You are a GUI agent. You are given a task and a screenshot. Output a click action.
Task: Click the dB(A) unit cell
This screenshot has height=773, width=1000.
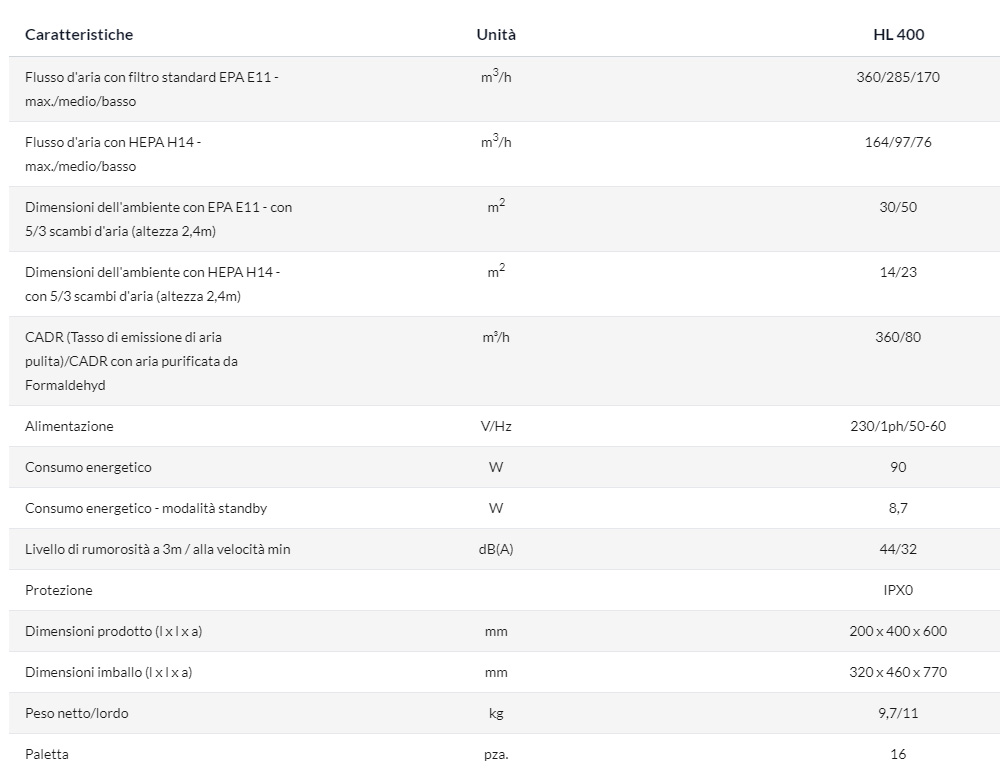496,549
